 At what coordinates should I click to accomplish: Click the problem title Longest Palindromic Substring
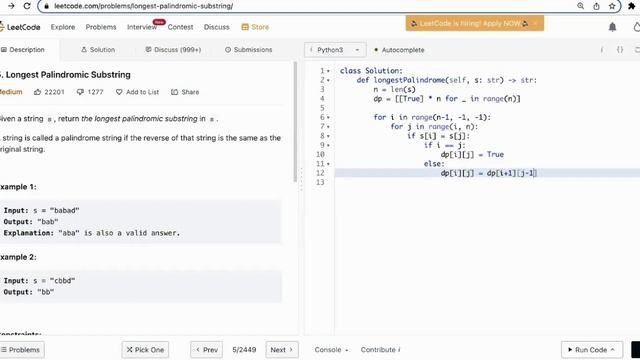click(68, 75)
